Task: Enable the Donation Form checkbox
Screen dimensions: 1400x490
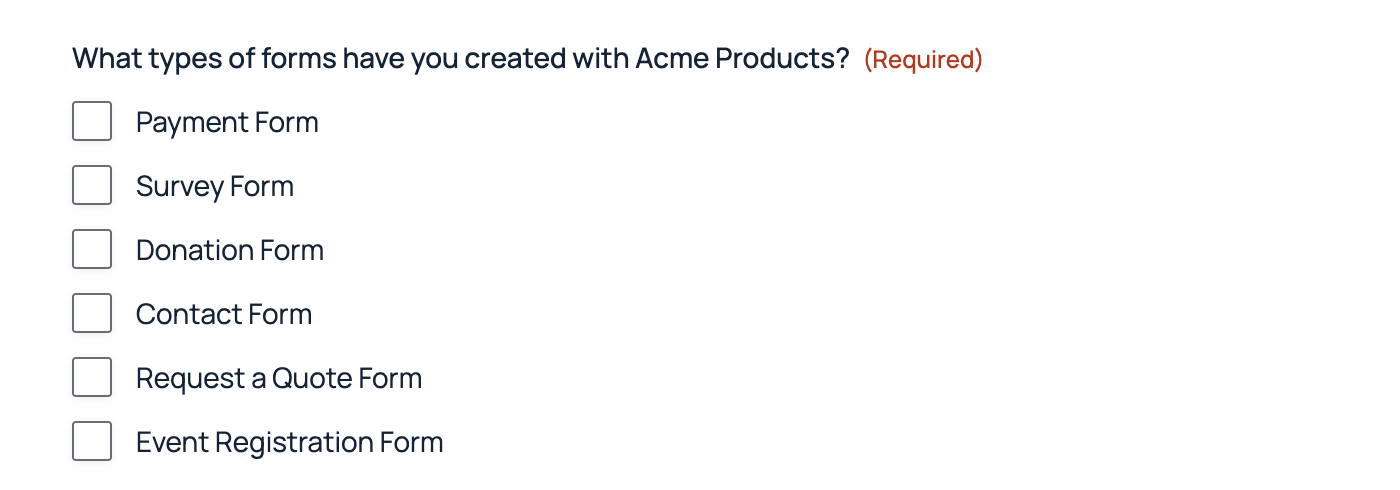Action: coord(92,250)
